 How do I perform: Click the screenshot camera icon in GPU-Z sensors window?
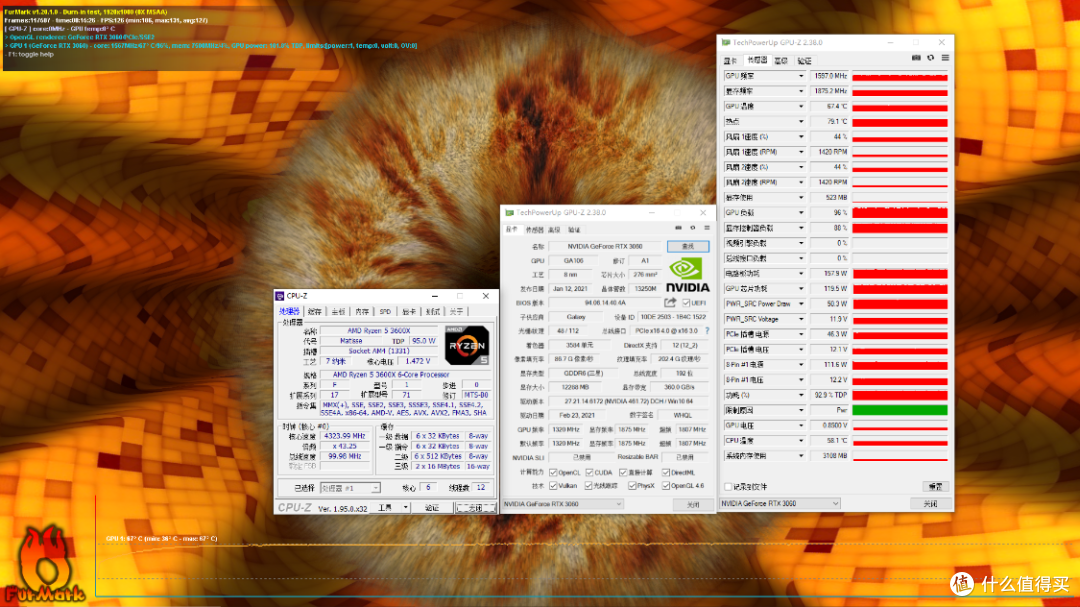click(x=916, y=59)
